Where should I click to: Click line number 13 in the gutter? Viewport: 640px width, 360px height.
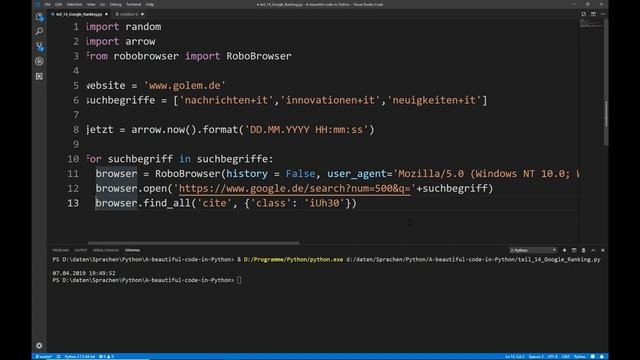click(73, 203)
